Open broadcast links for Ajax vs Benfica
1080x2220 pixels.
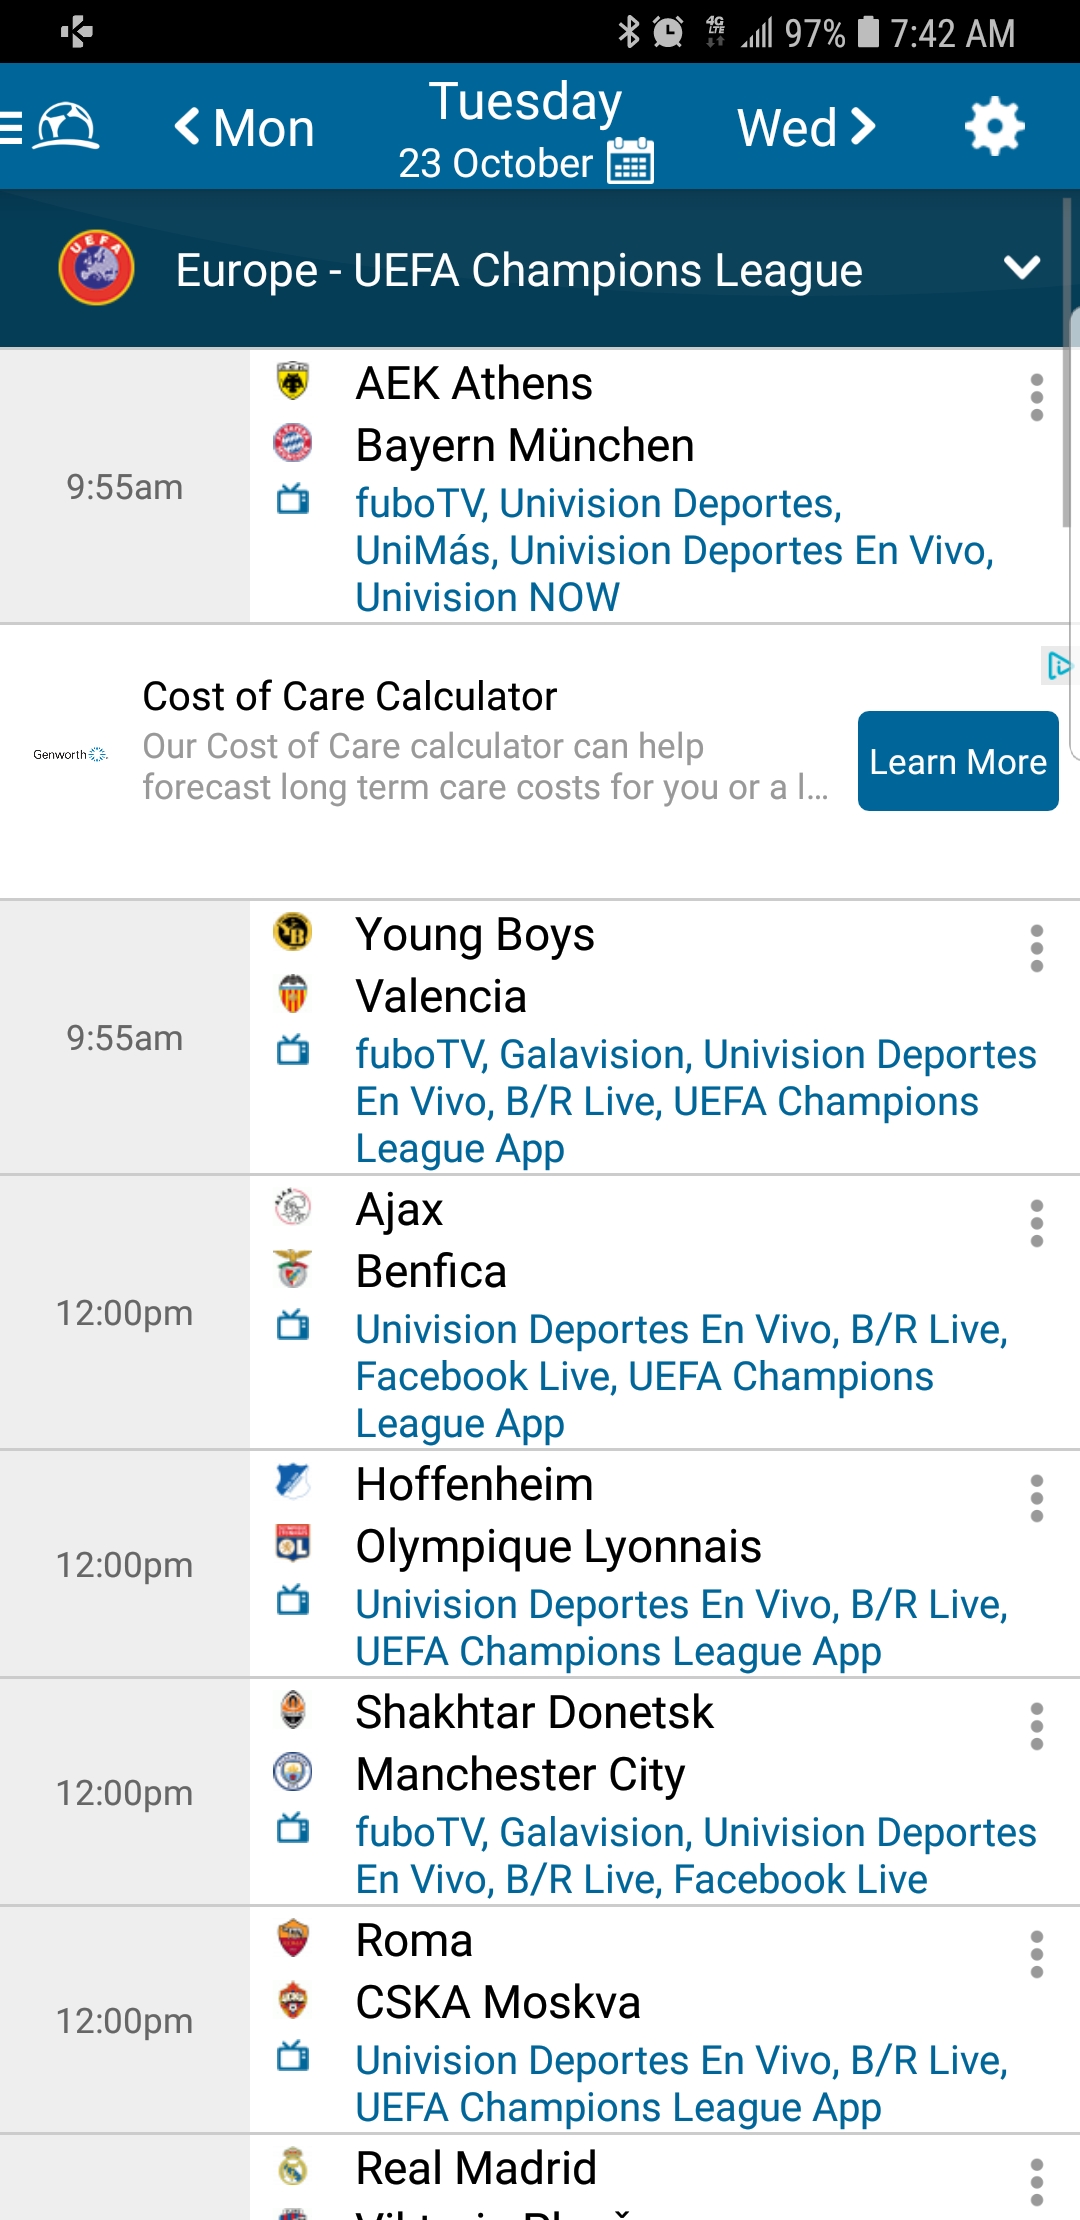[680, 1376]
